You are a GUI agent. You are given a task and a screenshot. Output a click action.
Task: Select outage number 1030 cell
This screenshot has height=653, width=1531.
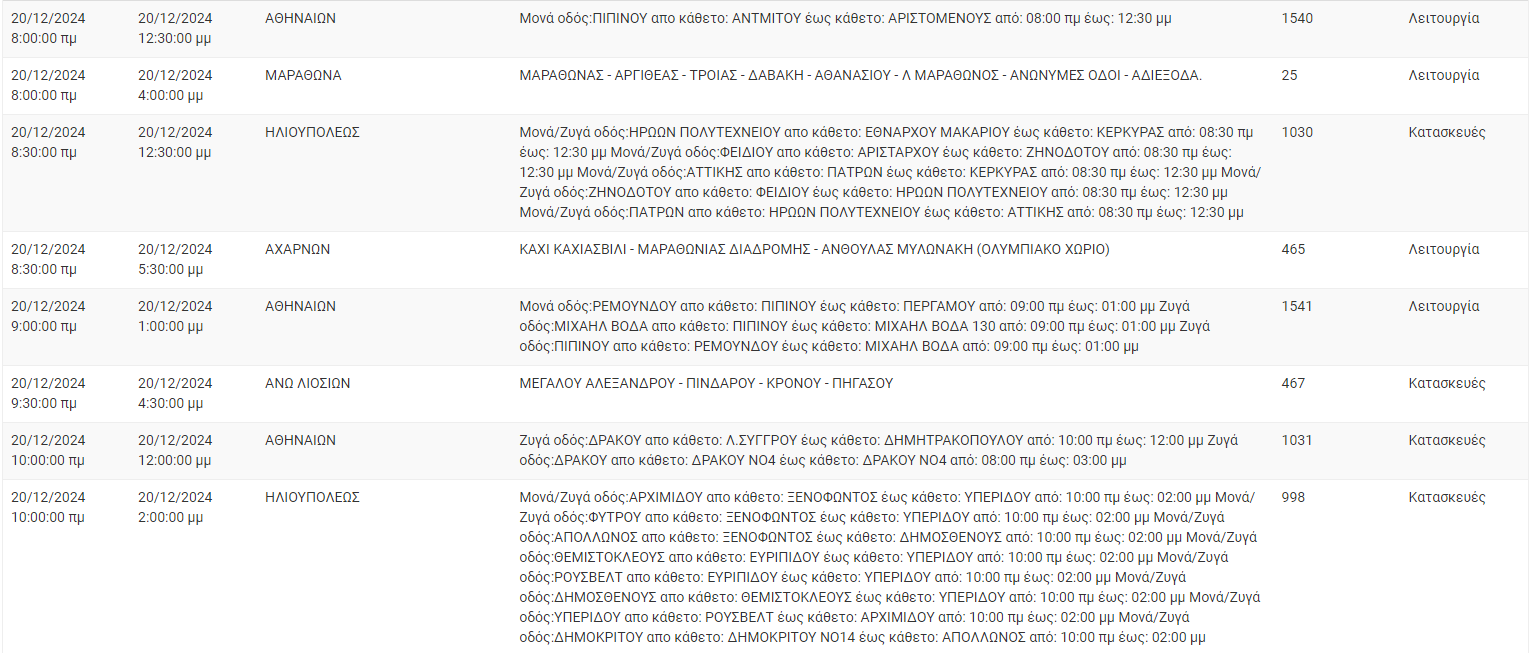click(x=1297, y=133)
